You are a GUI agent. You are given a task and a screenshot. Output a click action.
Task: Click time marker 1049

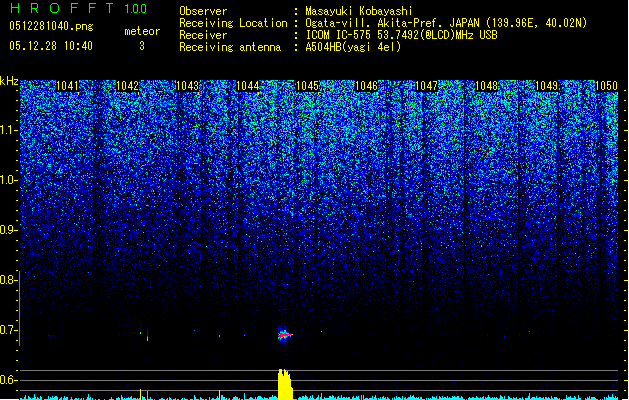pos(546,86)
